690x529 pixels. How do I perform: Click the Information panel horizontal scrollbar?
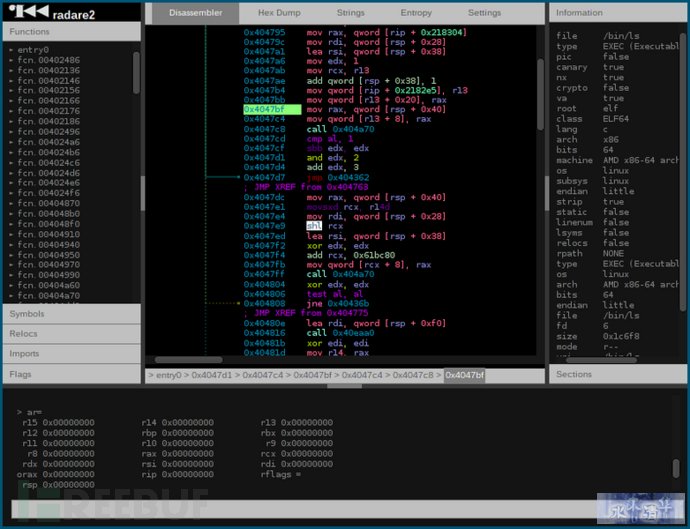click(601, 360)
